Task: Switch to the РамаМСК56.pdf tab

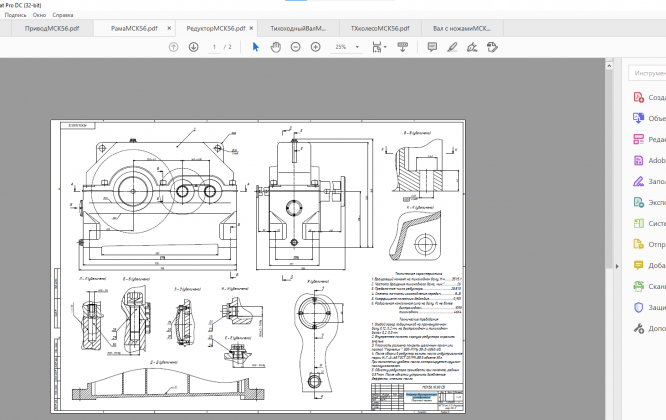Action: (134, 29)
